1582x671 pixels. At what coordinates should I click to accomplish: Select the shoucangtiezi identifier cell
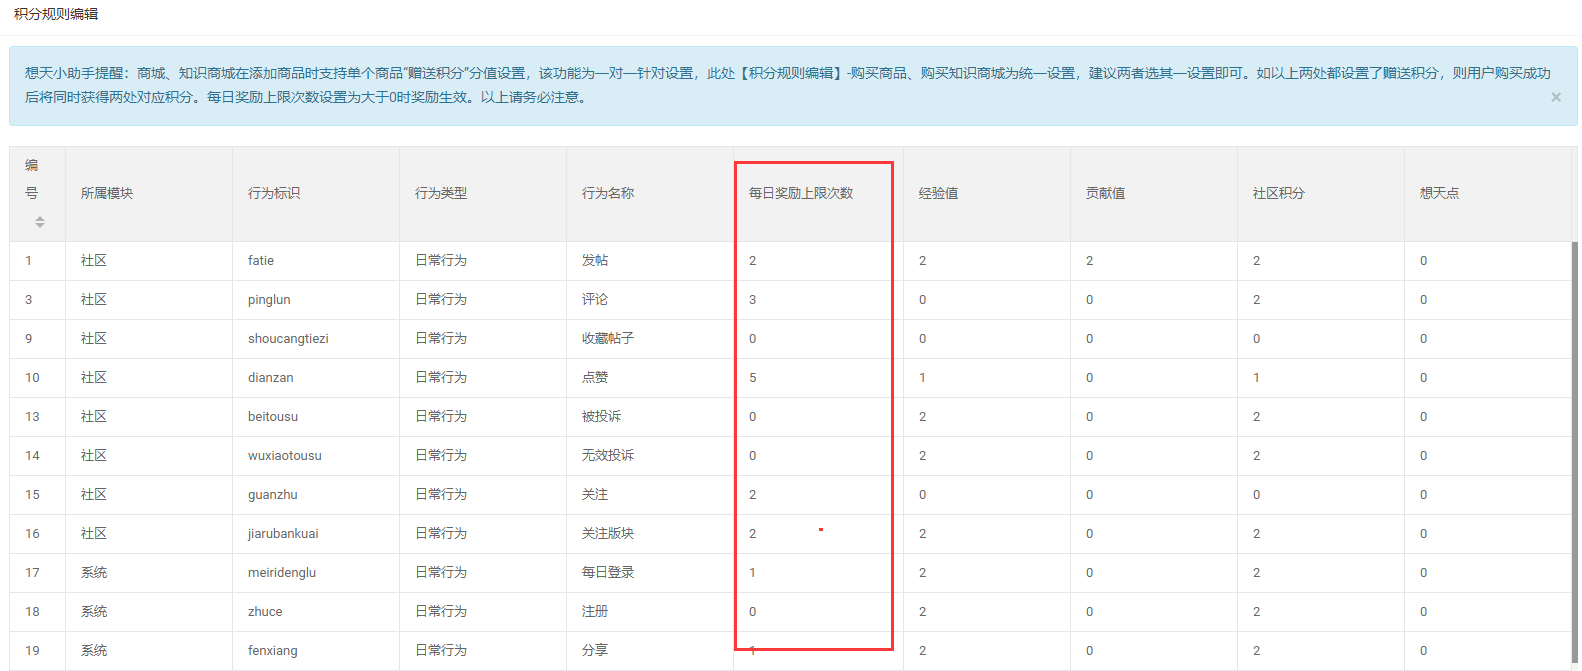[x=316, y=338]
